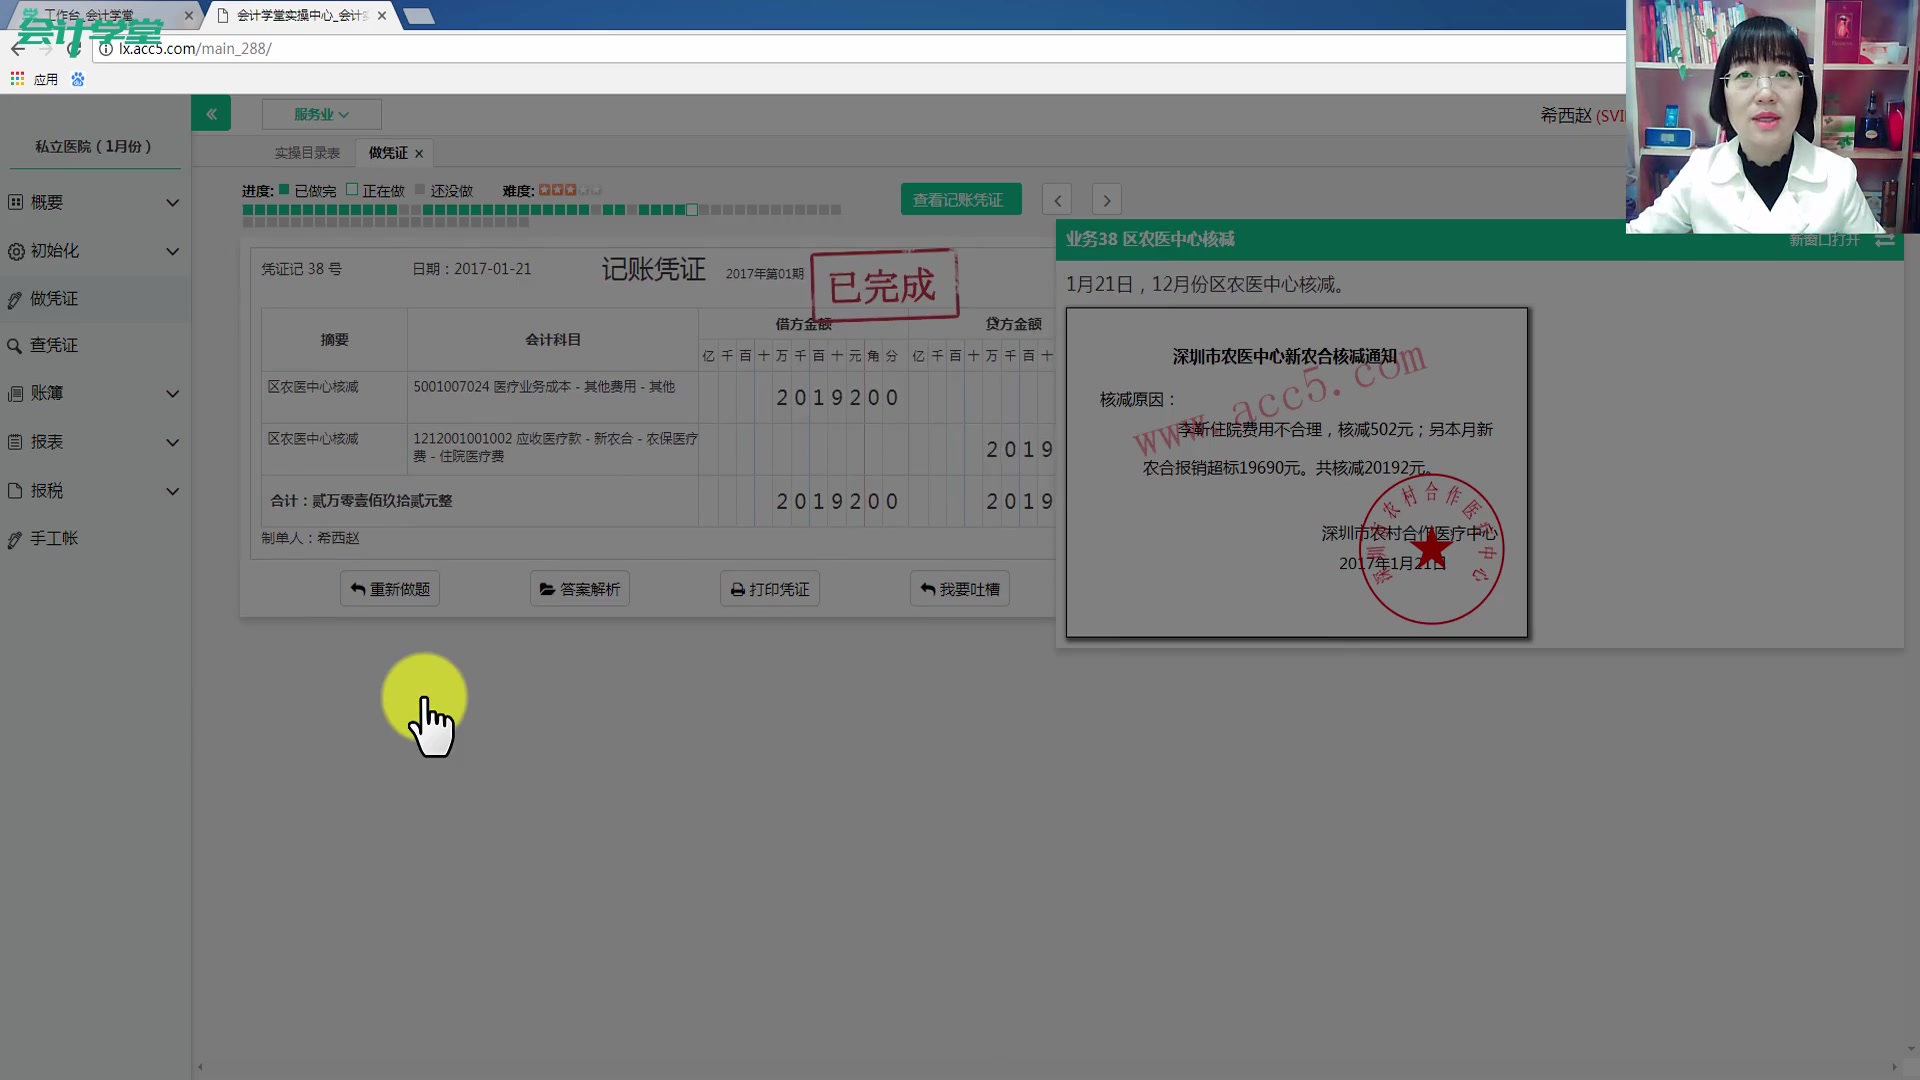This screenshot has height=1080, width=1920.
Task: Open the browser apps grid icon
Action: [x=17, y=79]
